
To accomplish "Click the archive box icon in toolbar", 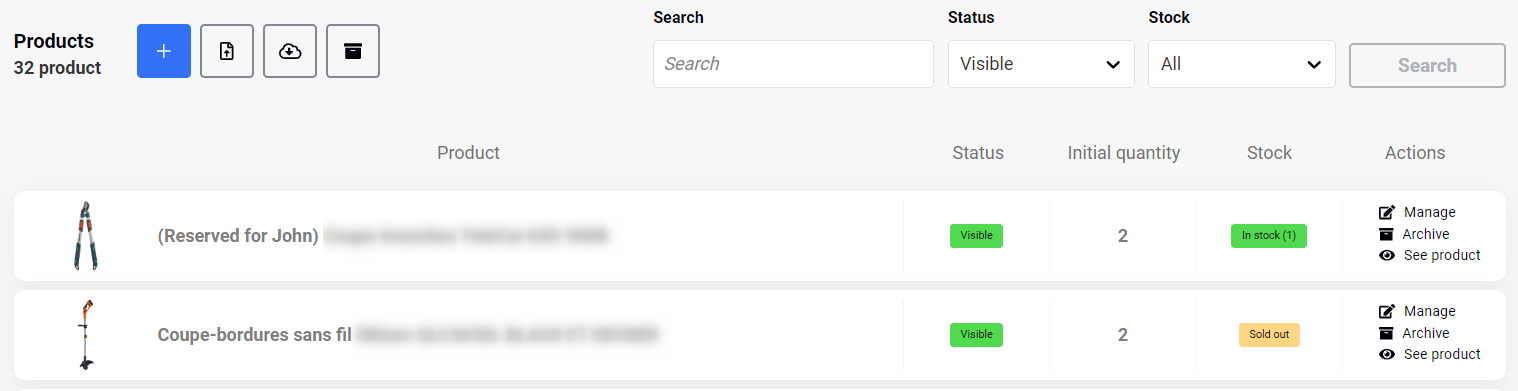I will [x=353, y=51].
